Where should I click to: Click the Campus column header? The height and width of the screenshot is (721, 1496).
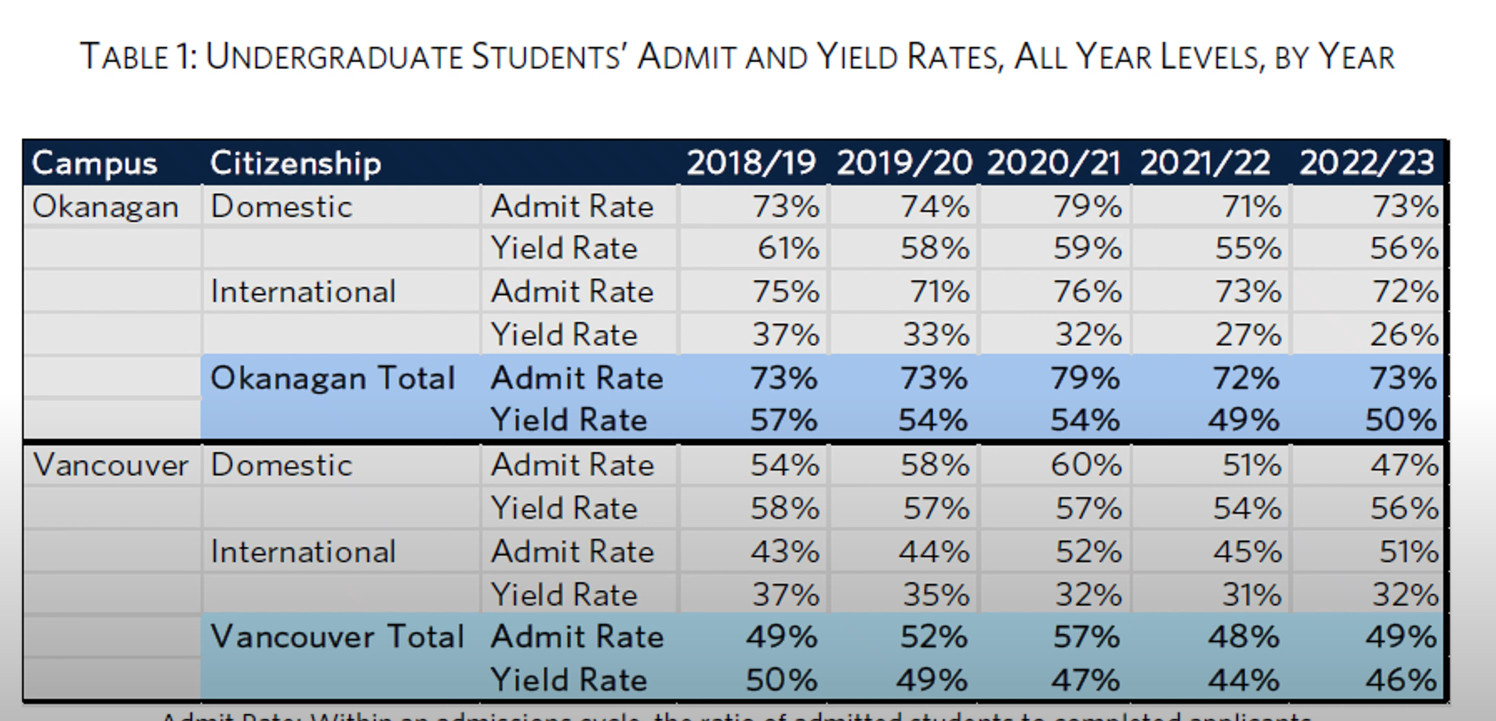tap(95, 163)
